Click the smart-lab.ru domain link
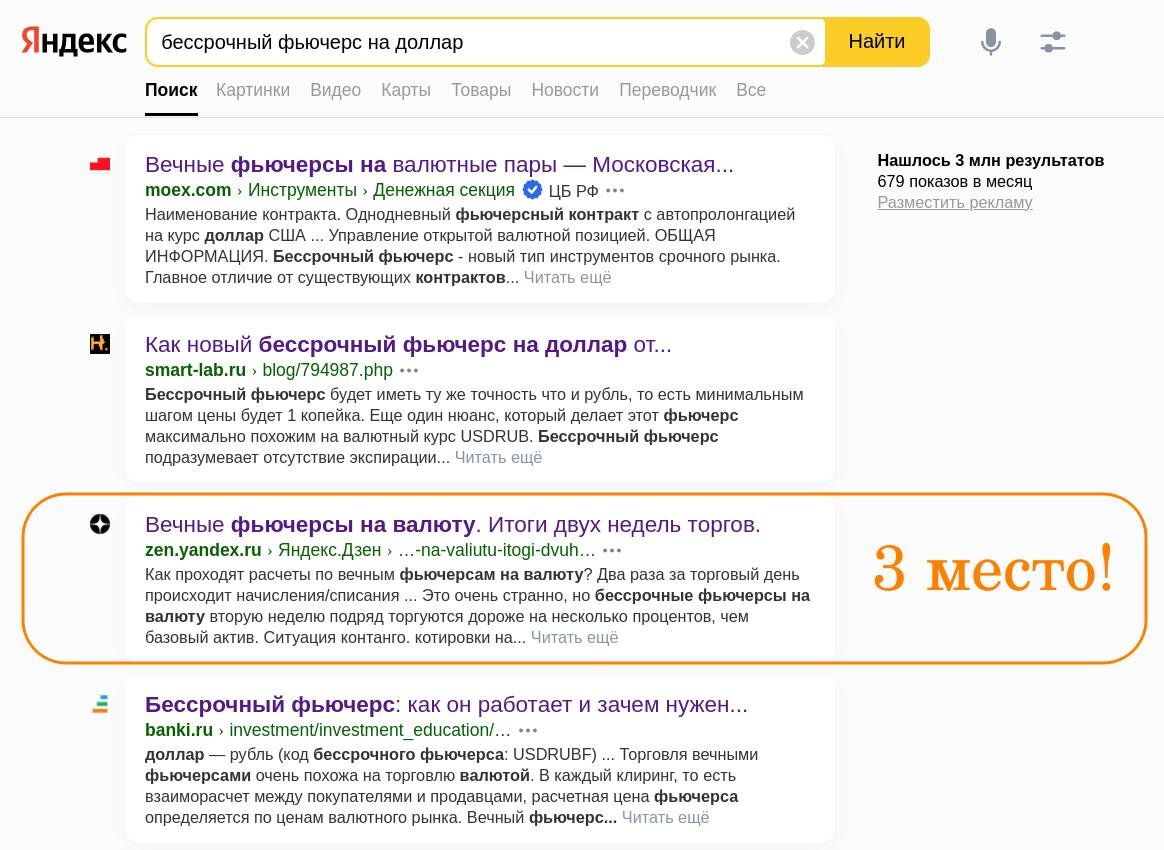 point(195,370)
